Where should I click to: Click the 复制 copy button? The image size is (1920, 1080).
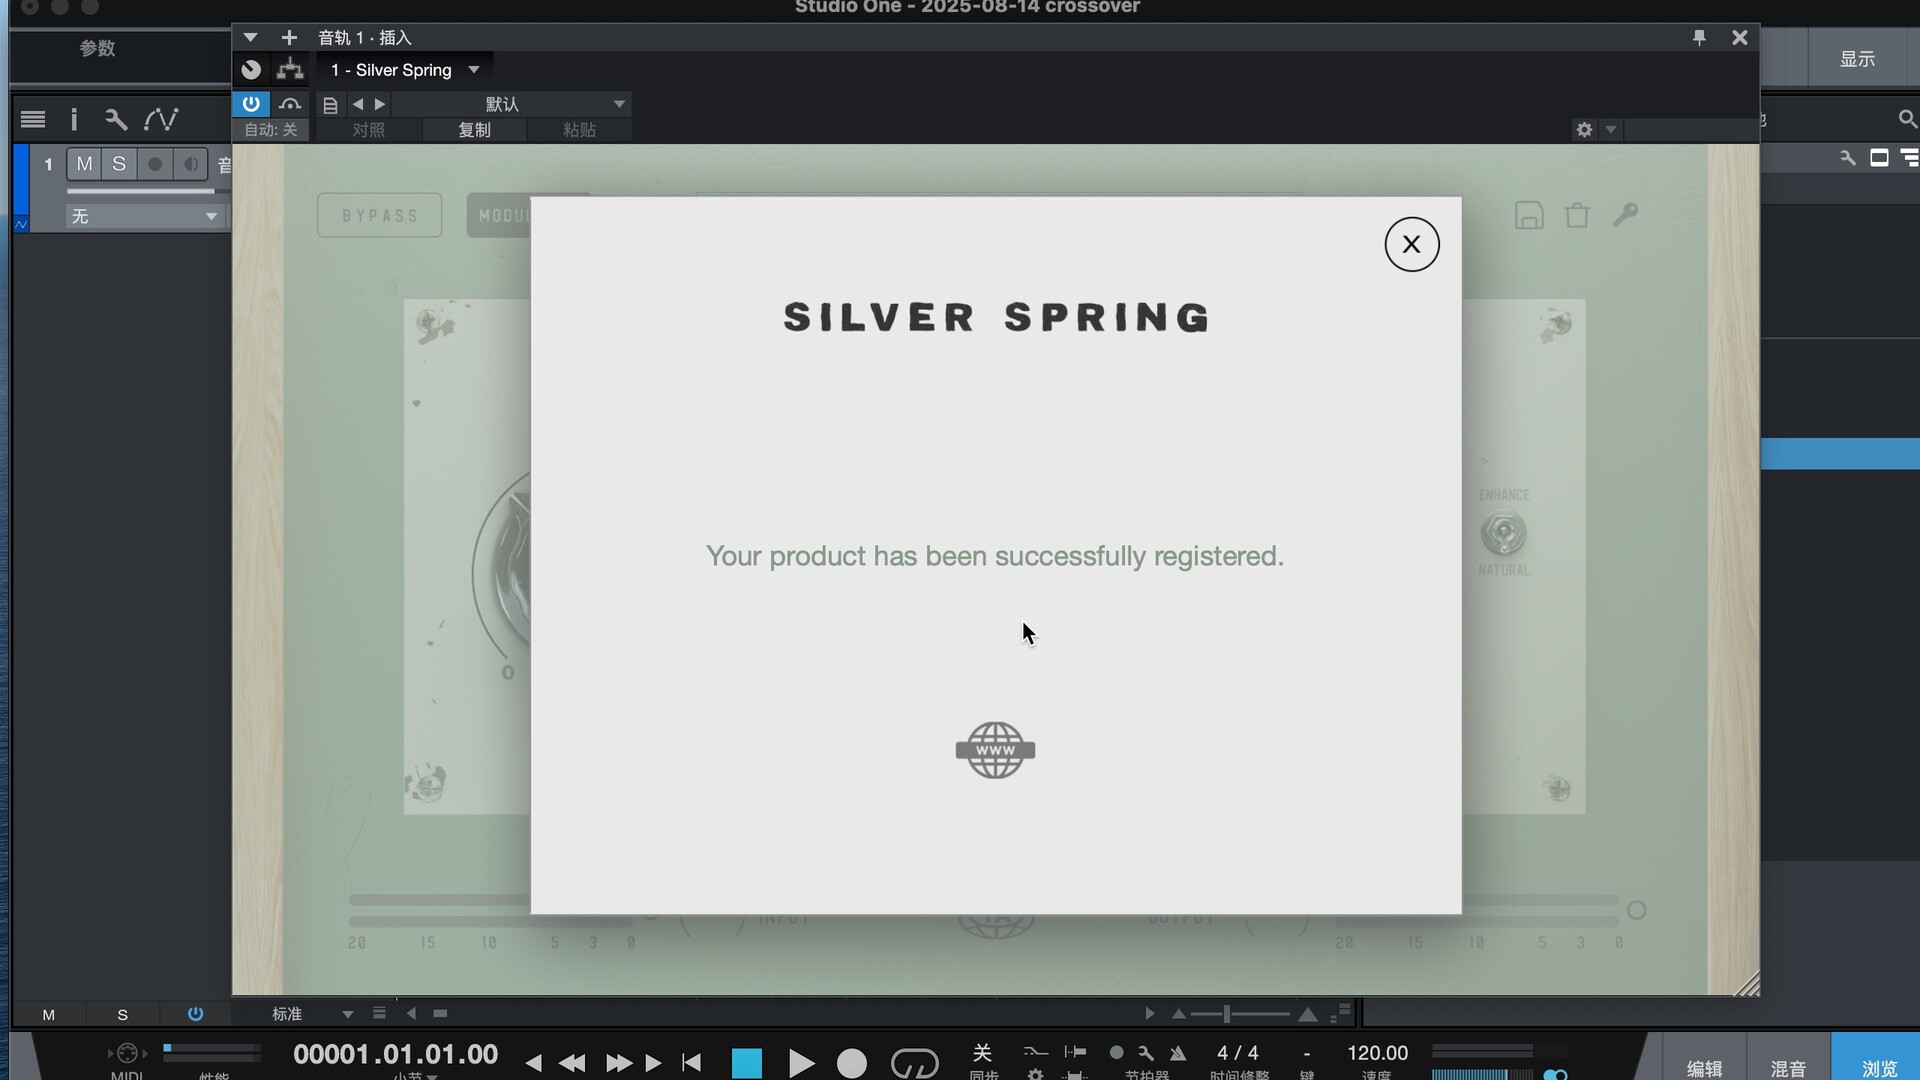click(475, 130)
